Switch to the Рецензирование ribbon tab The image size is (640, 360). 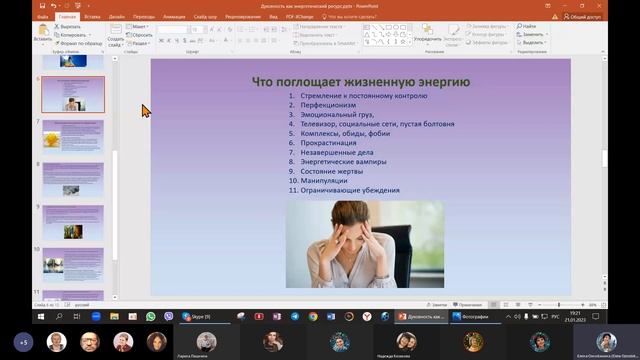coord(243,17)
